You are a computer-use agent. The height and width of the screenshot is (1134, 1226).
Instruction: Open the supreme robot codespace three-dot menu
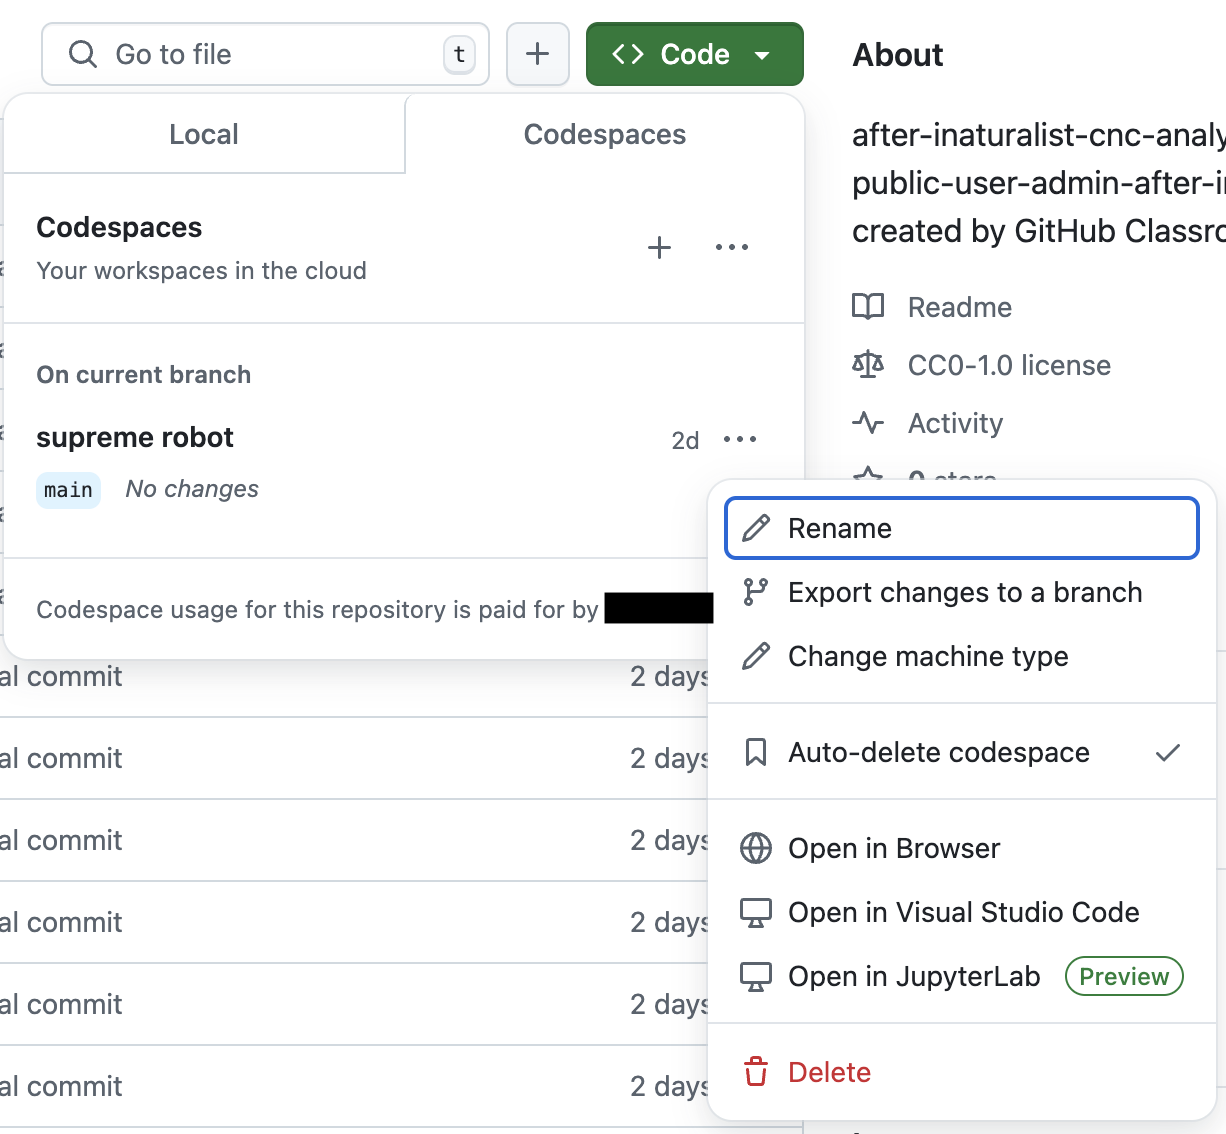tap(740, 439)
